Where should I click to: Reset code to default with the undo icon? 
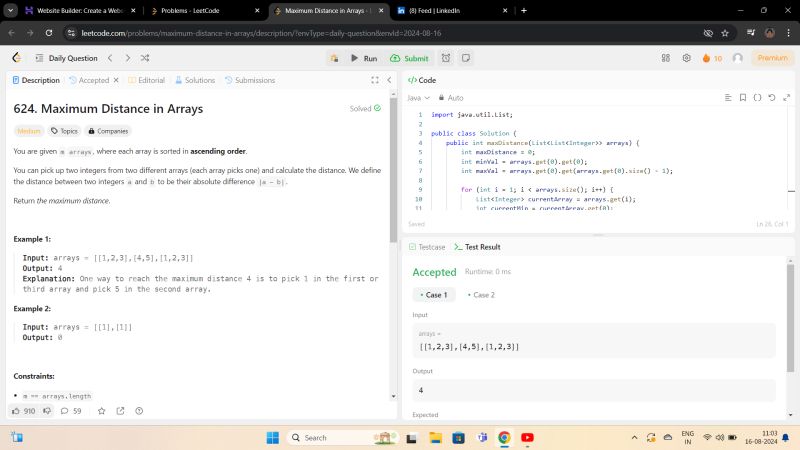click(x=771, y=98)
